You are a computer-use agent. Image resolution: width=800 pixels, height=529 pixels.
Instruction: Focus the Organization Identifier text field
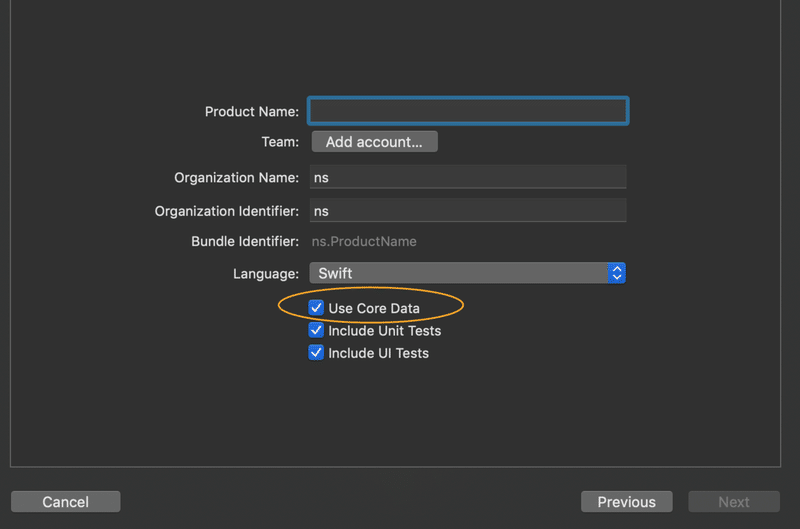pos(468,211)
